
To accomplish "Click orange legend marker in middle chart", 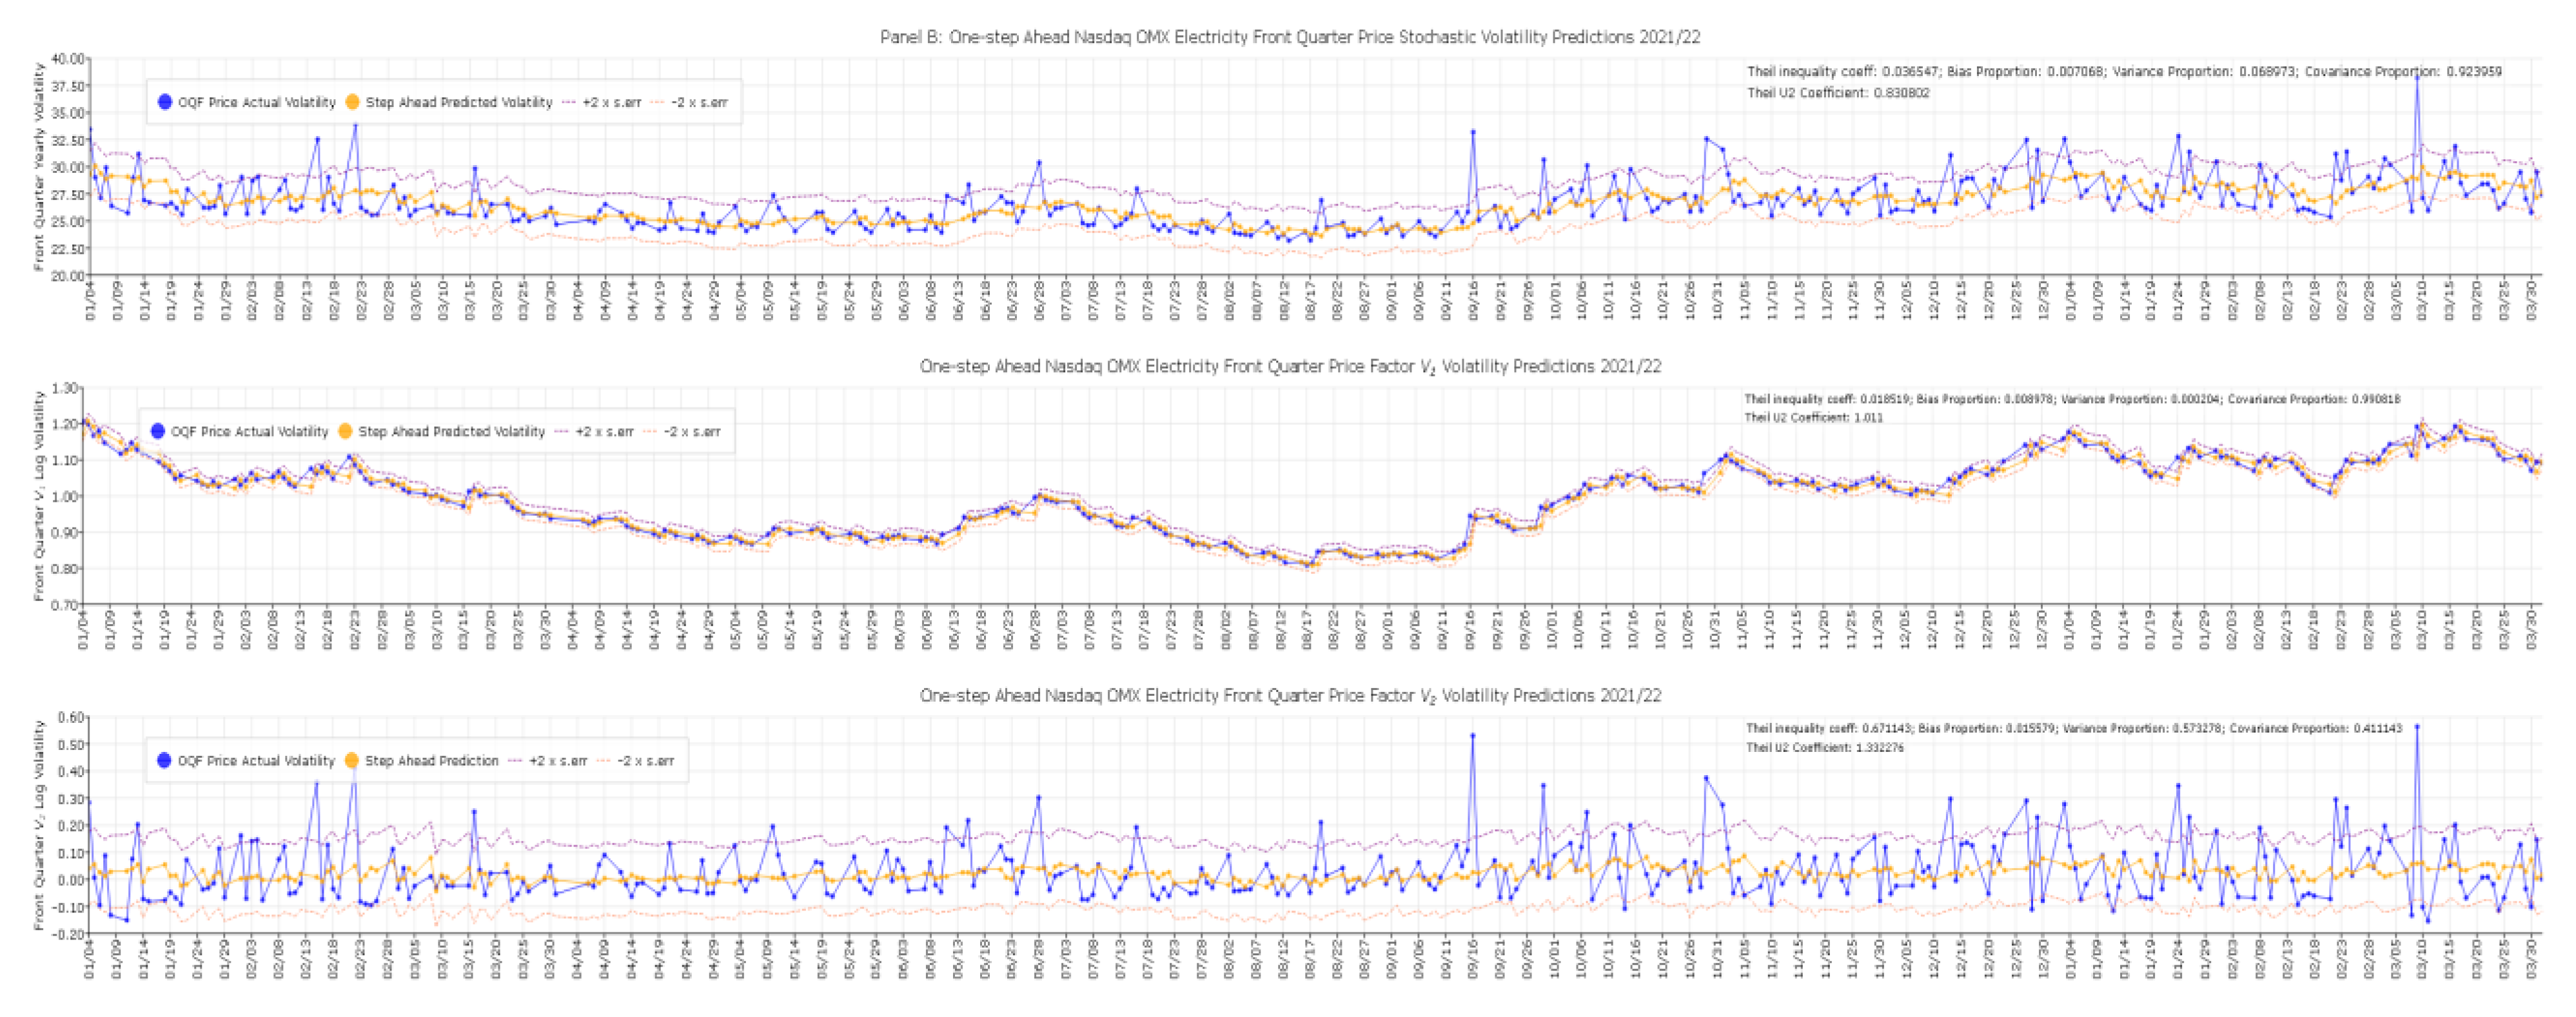I will click(x=346, y=431).
